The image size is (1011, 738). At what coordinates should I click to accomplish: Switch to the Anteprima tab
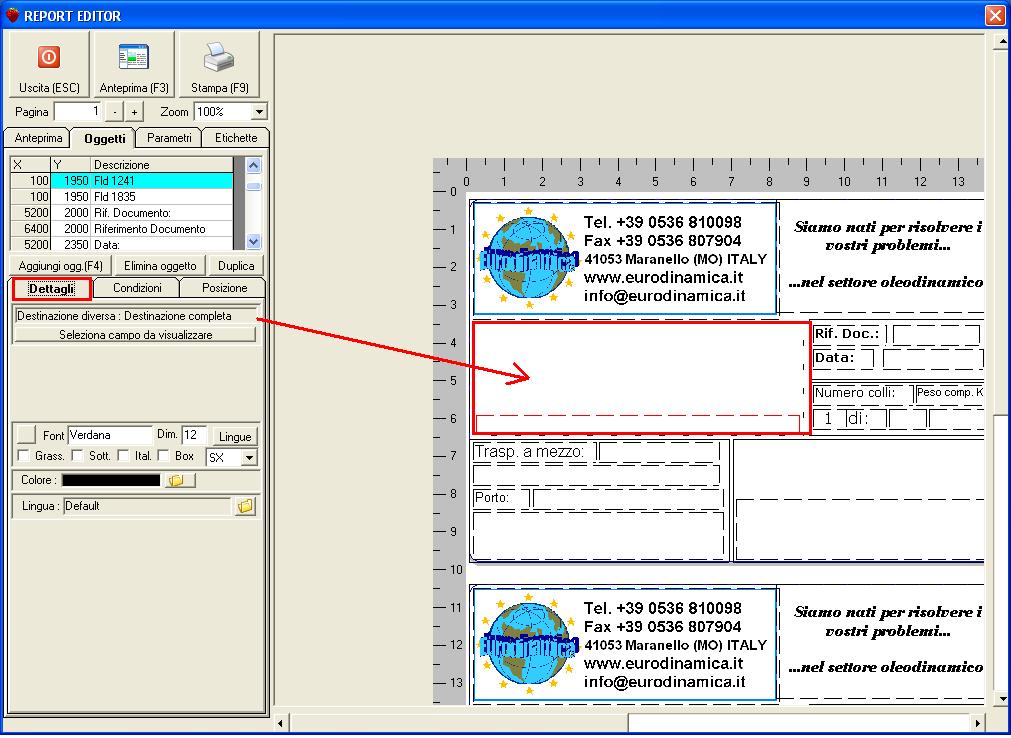point(38,138)
